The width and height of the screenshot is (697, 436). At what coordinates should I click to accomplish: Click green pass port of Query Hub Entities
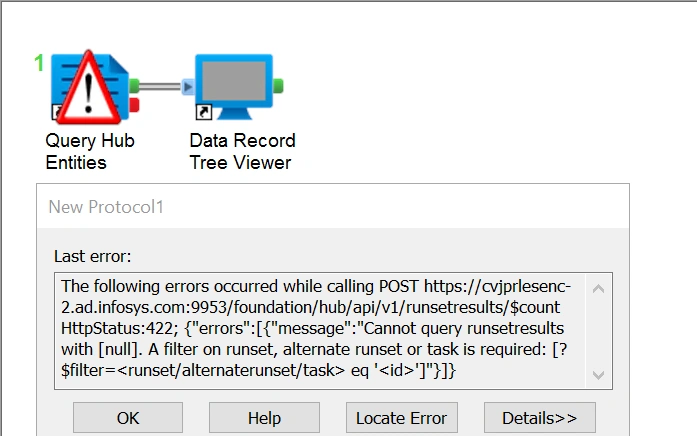(134, 85)
